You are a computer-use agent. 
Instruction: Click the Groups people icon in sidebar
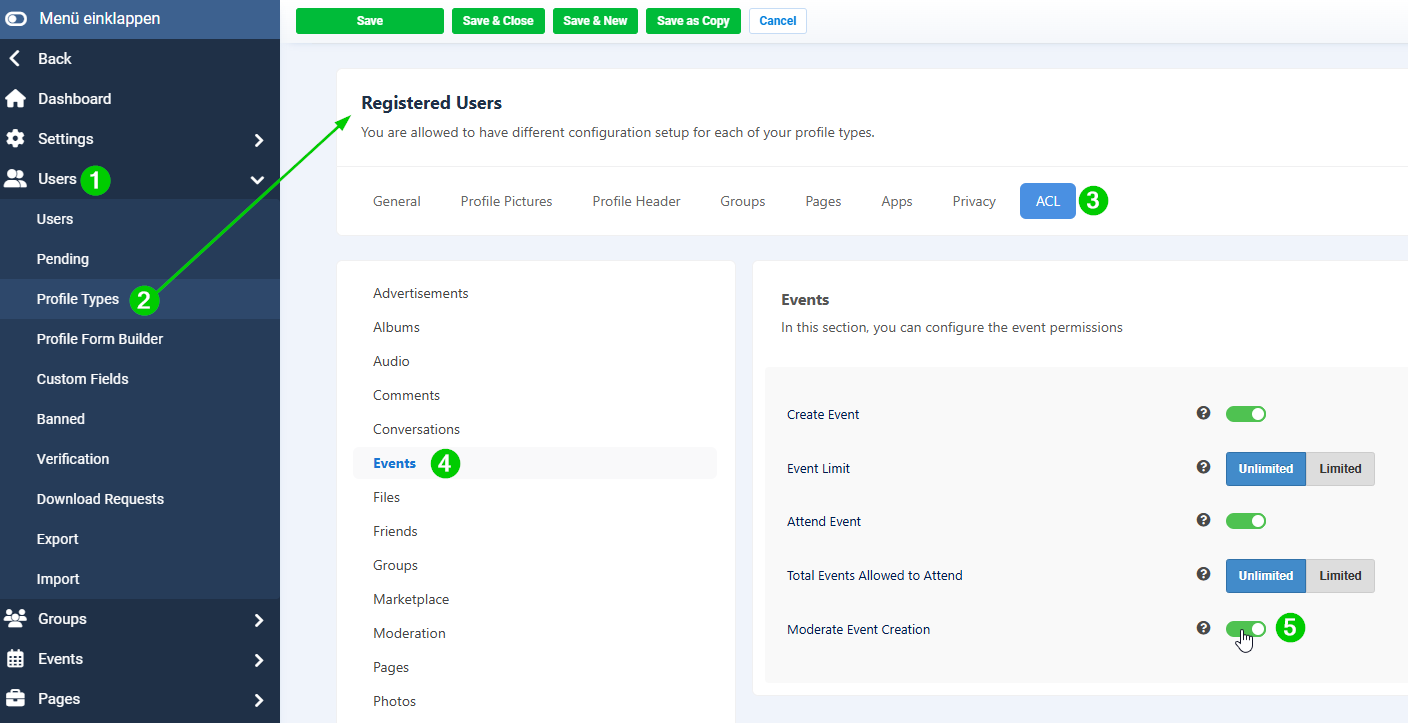coord(16,619)
